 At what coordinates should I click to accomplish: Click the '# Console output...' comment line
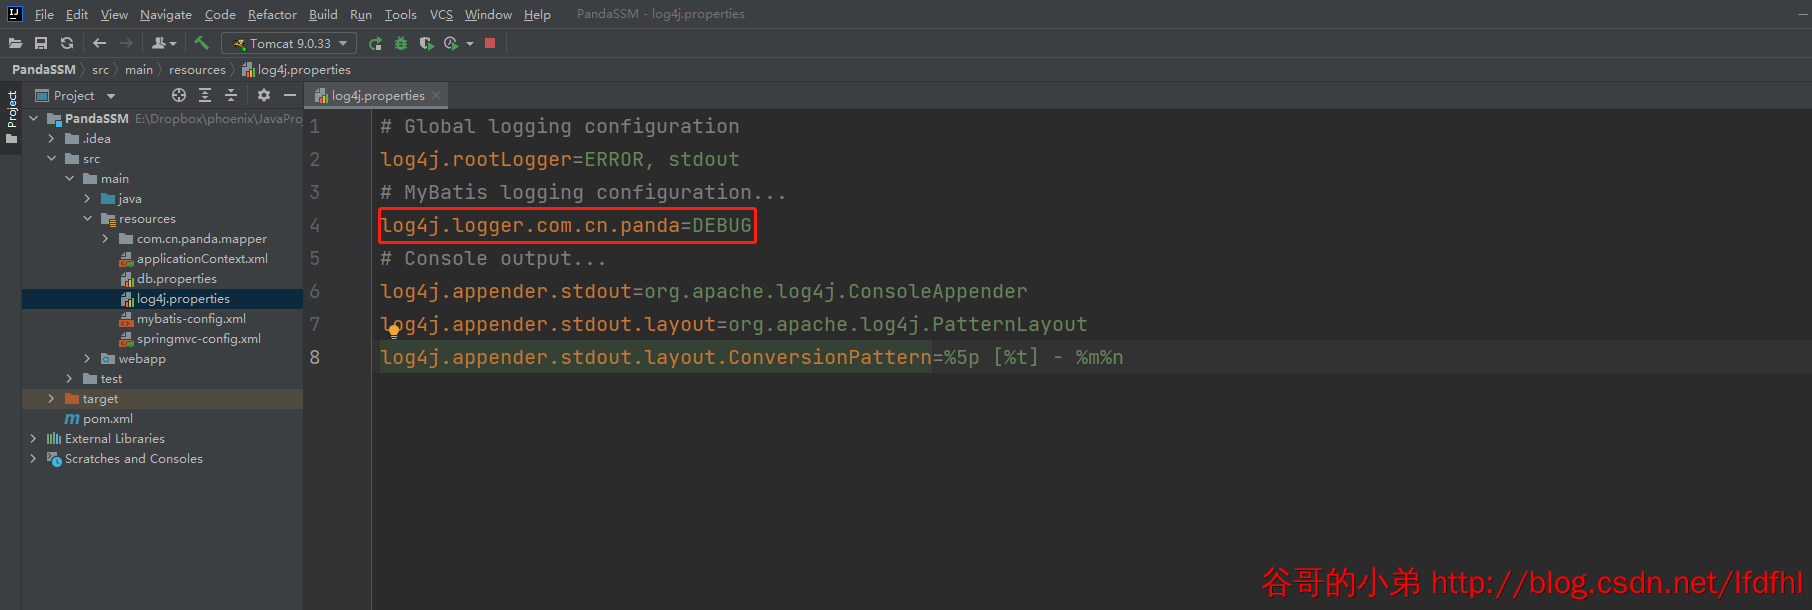(x=493, y=258)
